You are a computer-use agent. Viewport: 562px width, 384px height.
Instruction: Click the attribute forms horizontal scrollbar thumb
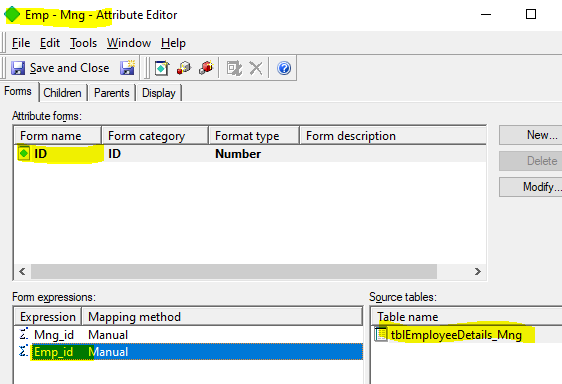(234, 271)
